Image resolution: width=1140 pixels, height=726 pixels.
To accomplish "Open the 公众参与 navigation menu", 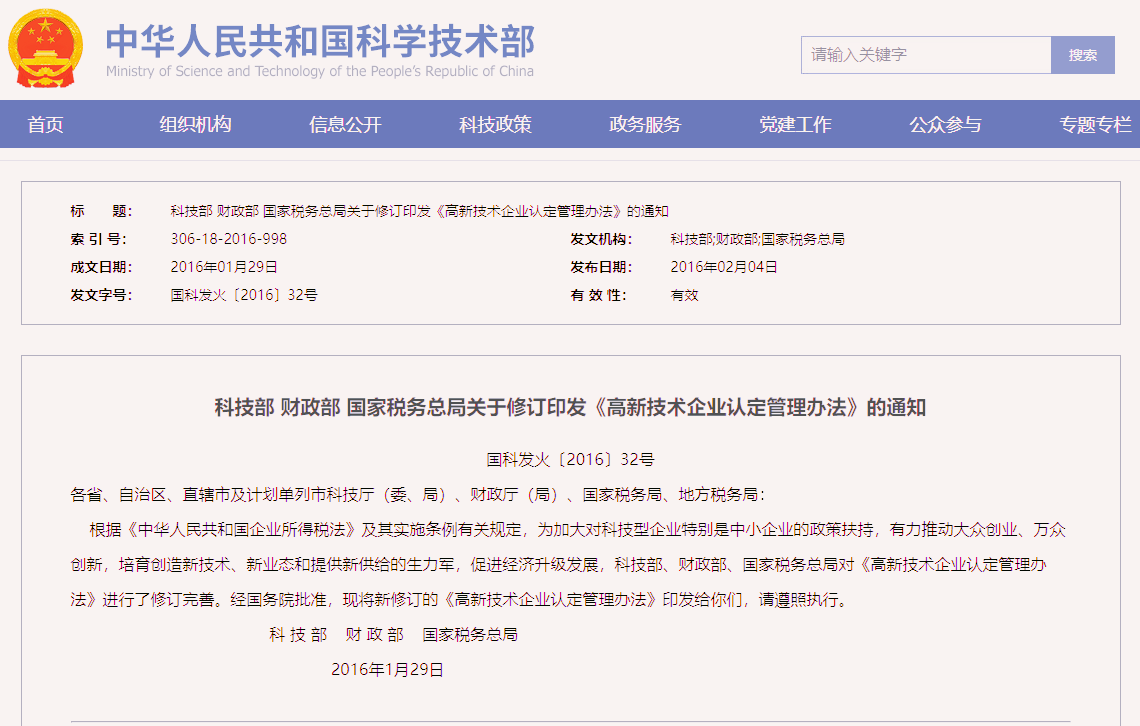I will coord(945,124).
